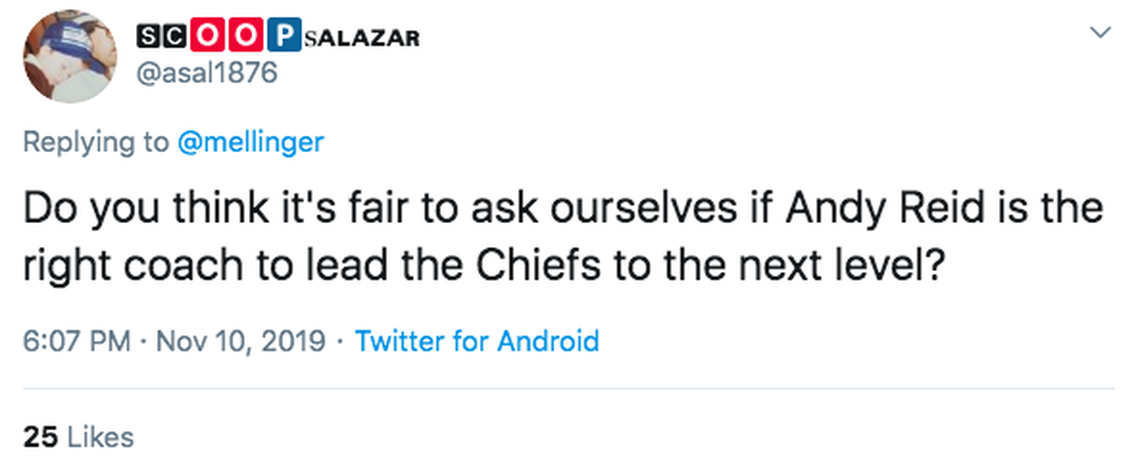1140x472 pixels.
Task: Click the 'Replying to' label
Action: click(x=96, y=142)
